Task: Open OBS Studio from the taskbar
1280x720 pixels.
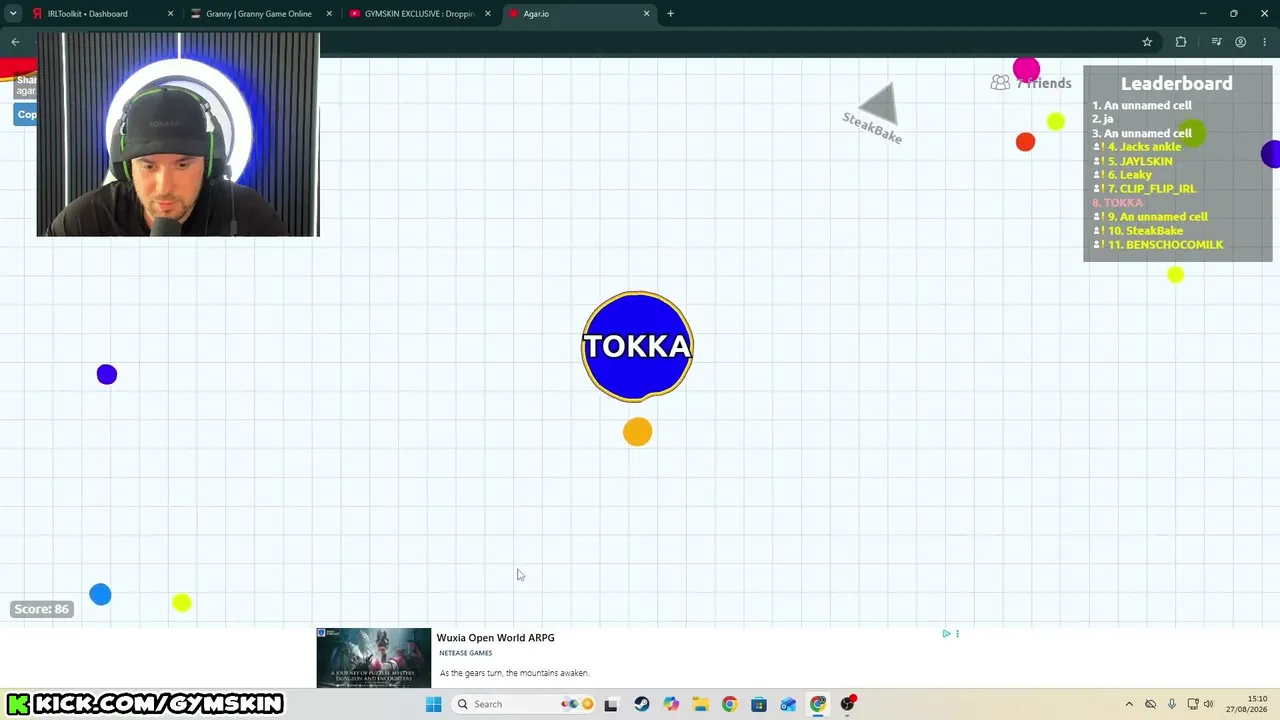Action: pyautogui.click(x=848, y=704)
